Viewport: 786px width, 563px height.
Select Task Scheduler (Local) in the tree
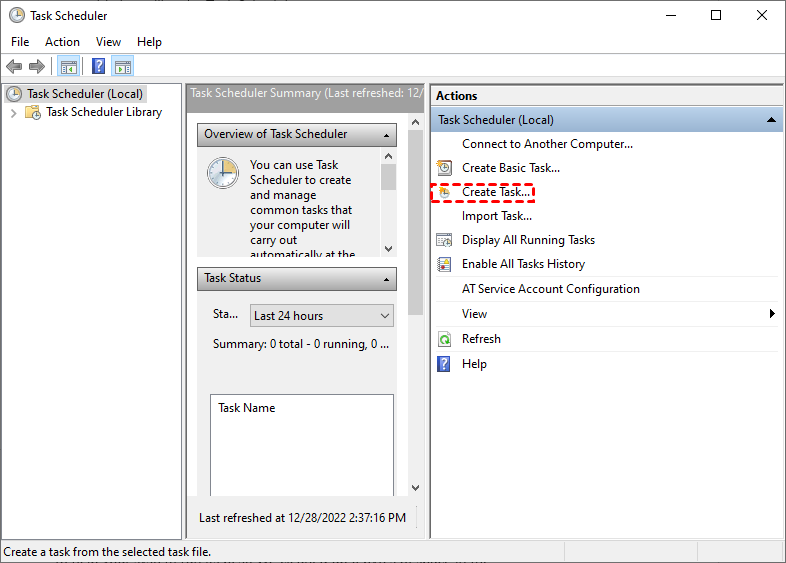85,94
